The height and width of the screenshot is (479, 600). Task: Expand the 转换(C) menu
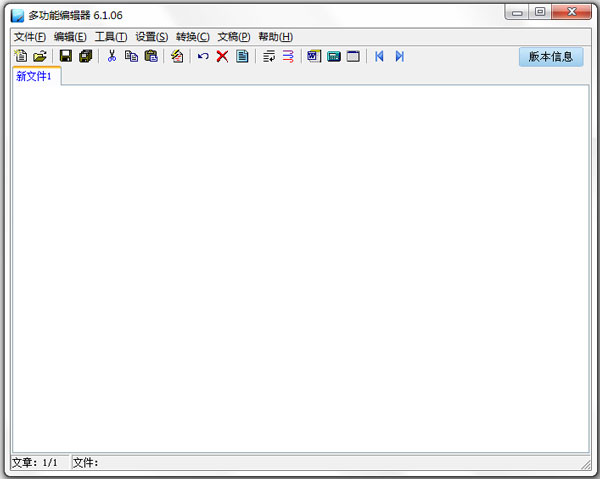(193, 37)
